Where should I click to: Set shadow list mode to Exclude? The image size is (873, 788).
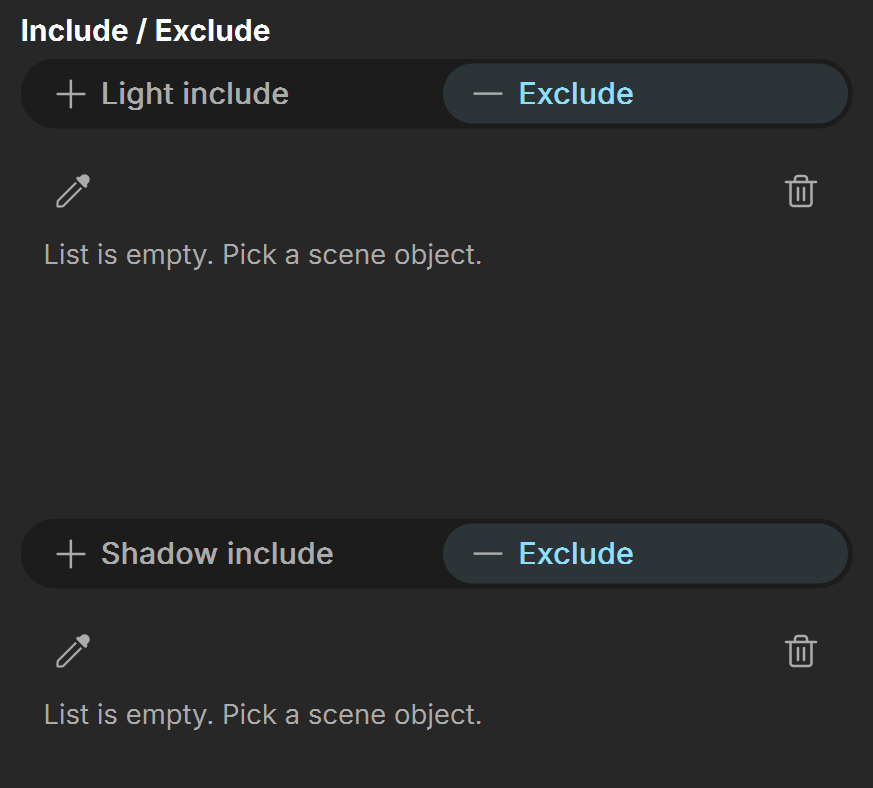point(645,554)
